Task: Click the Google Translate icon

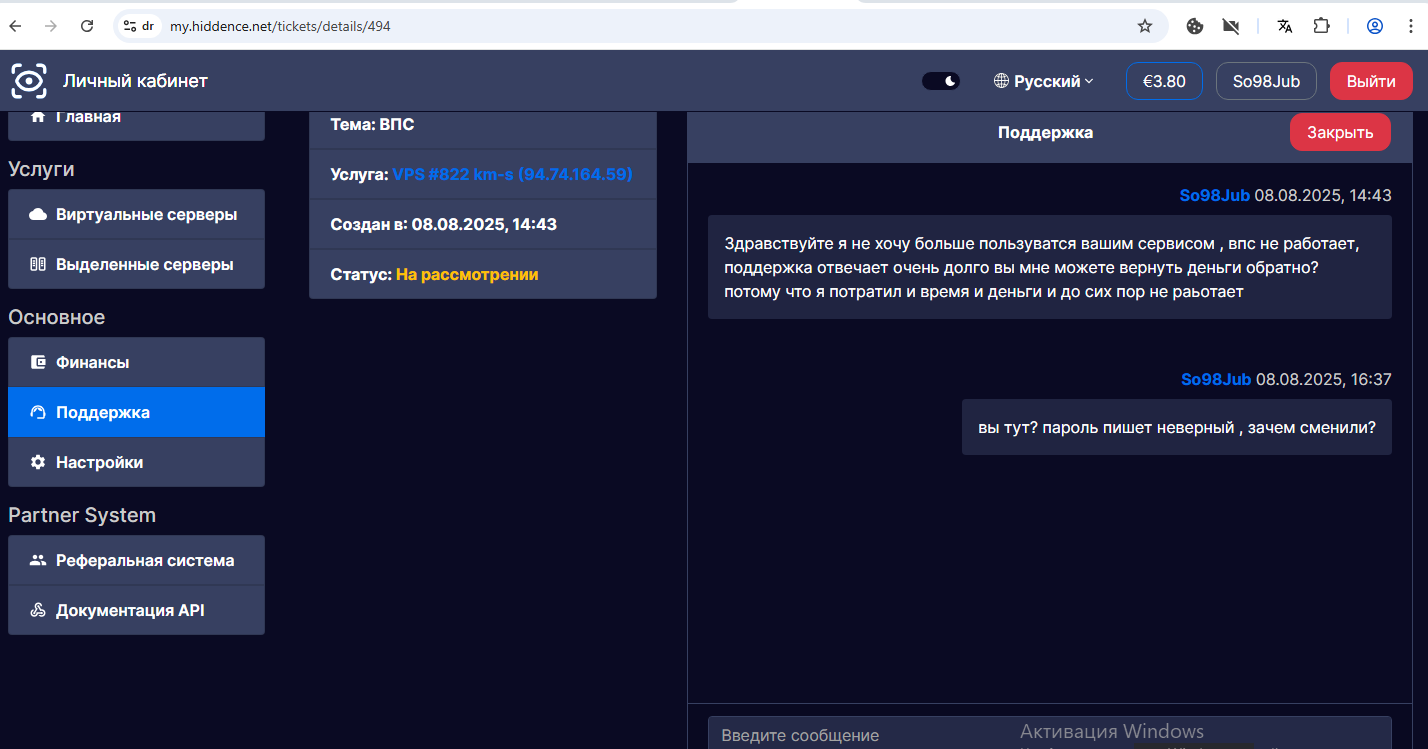Action: [x=1285, y=26]
